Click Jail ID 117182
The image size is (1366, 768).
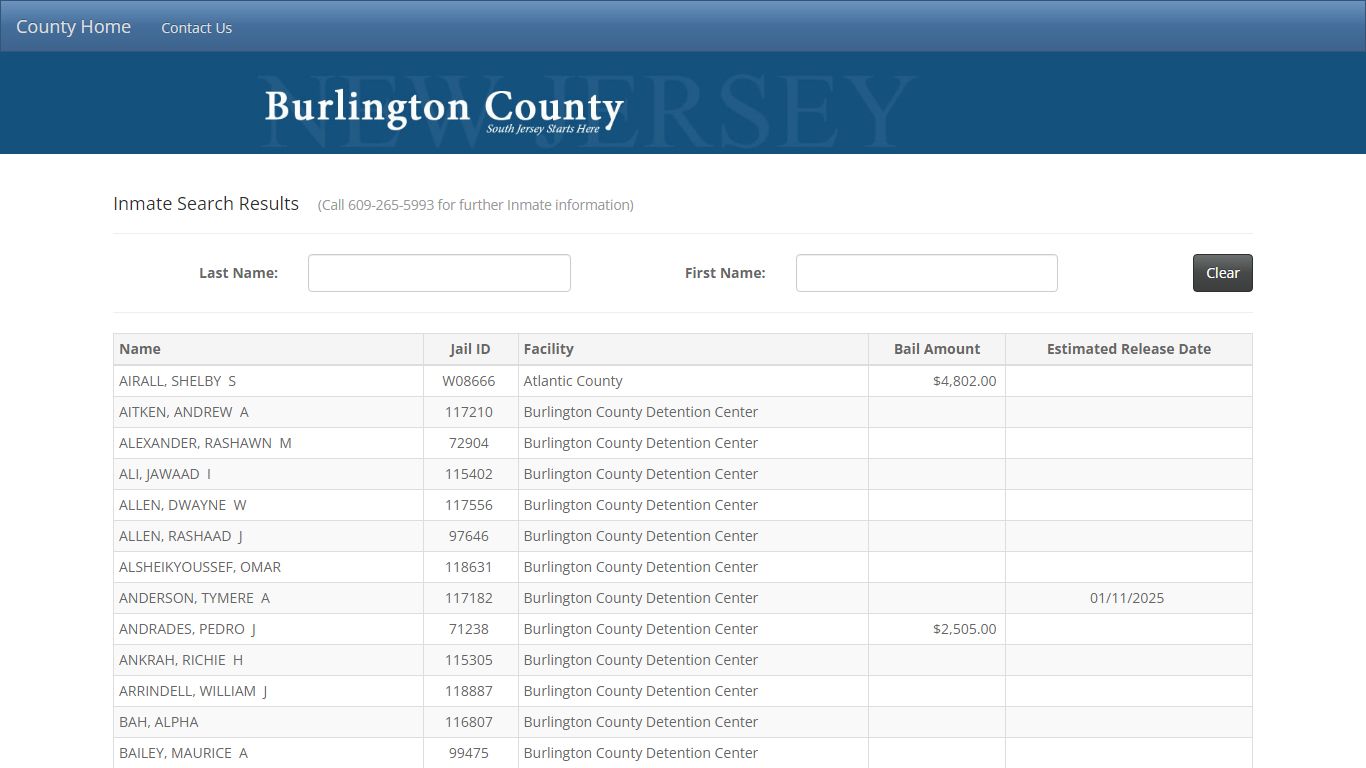click(x=469, y=598)
